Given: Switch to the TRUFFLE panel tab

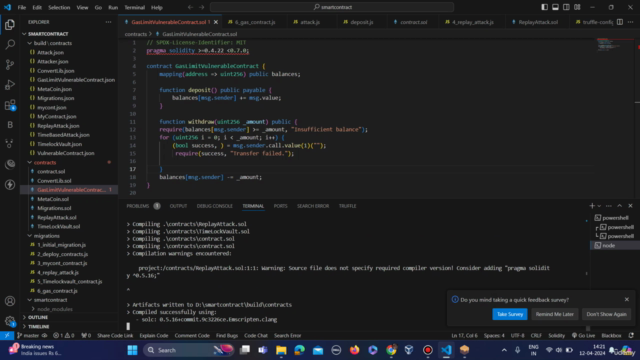Looking at the screenshot, I should tap(347, 206).
